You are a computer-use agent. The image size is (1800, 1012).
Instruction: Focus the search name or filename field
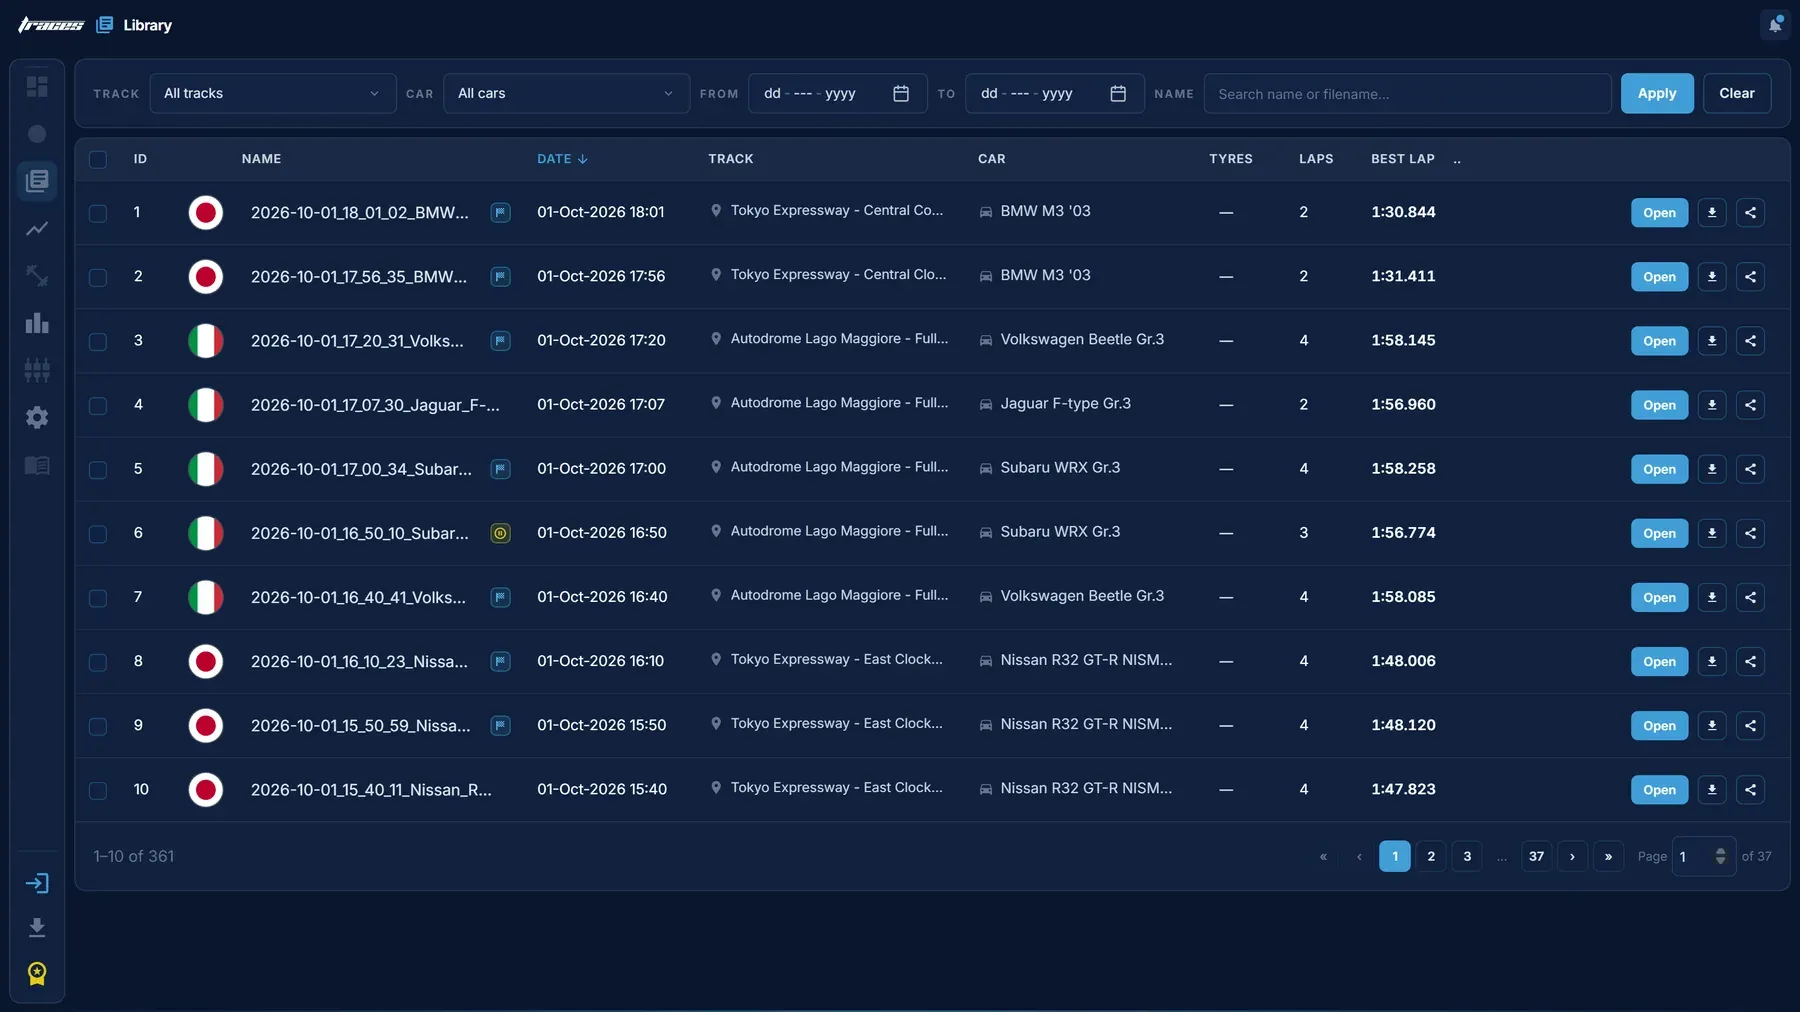[1407, 94]
